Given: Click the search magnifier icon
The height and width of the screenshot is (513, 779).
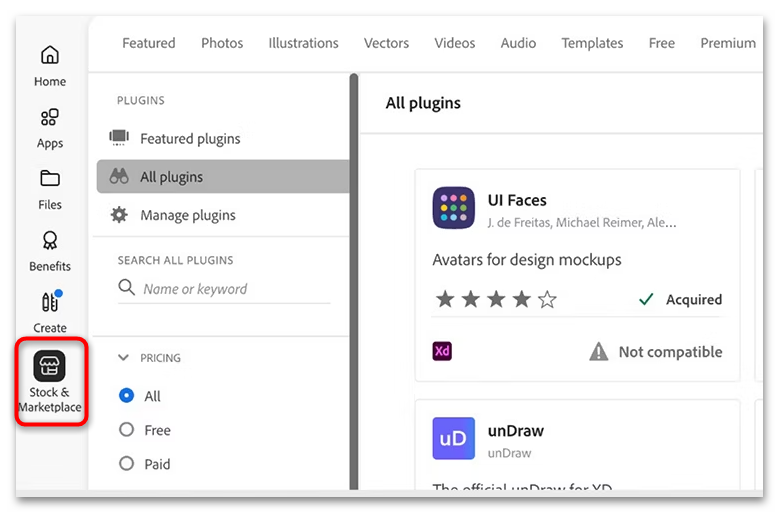Looking at the screenshot, I should click(x=126, y=287).
